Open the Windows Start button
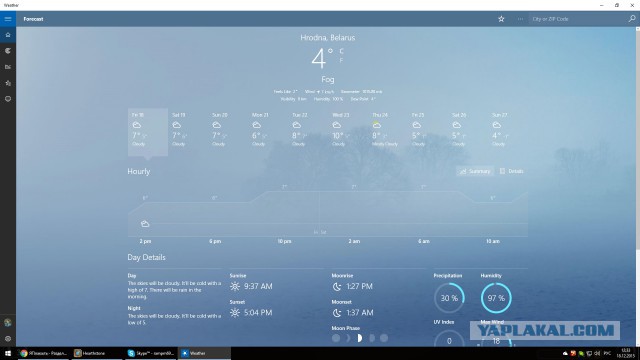This screenshot has height=360, width=640. pyautogui.click(x=8, y=353)
